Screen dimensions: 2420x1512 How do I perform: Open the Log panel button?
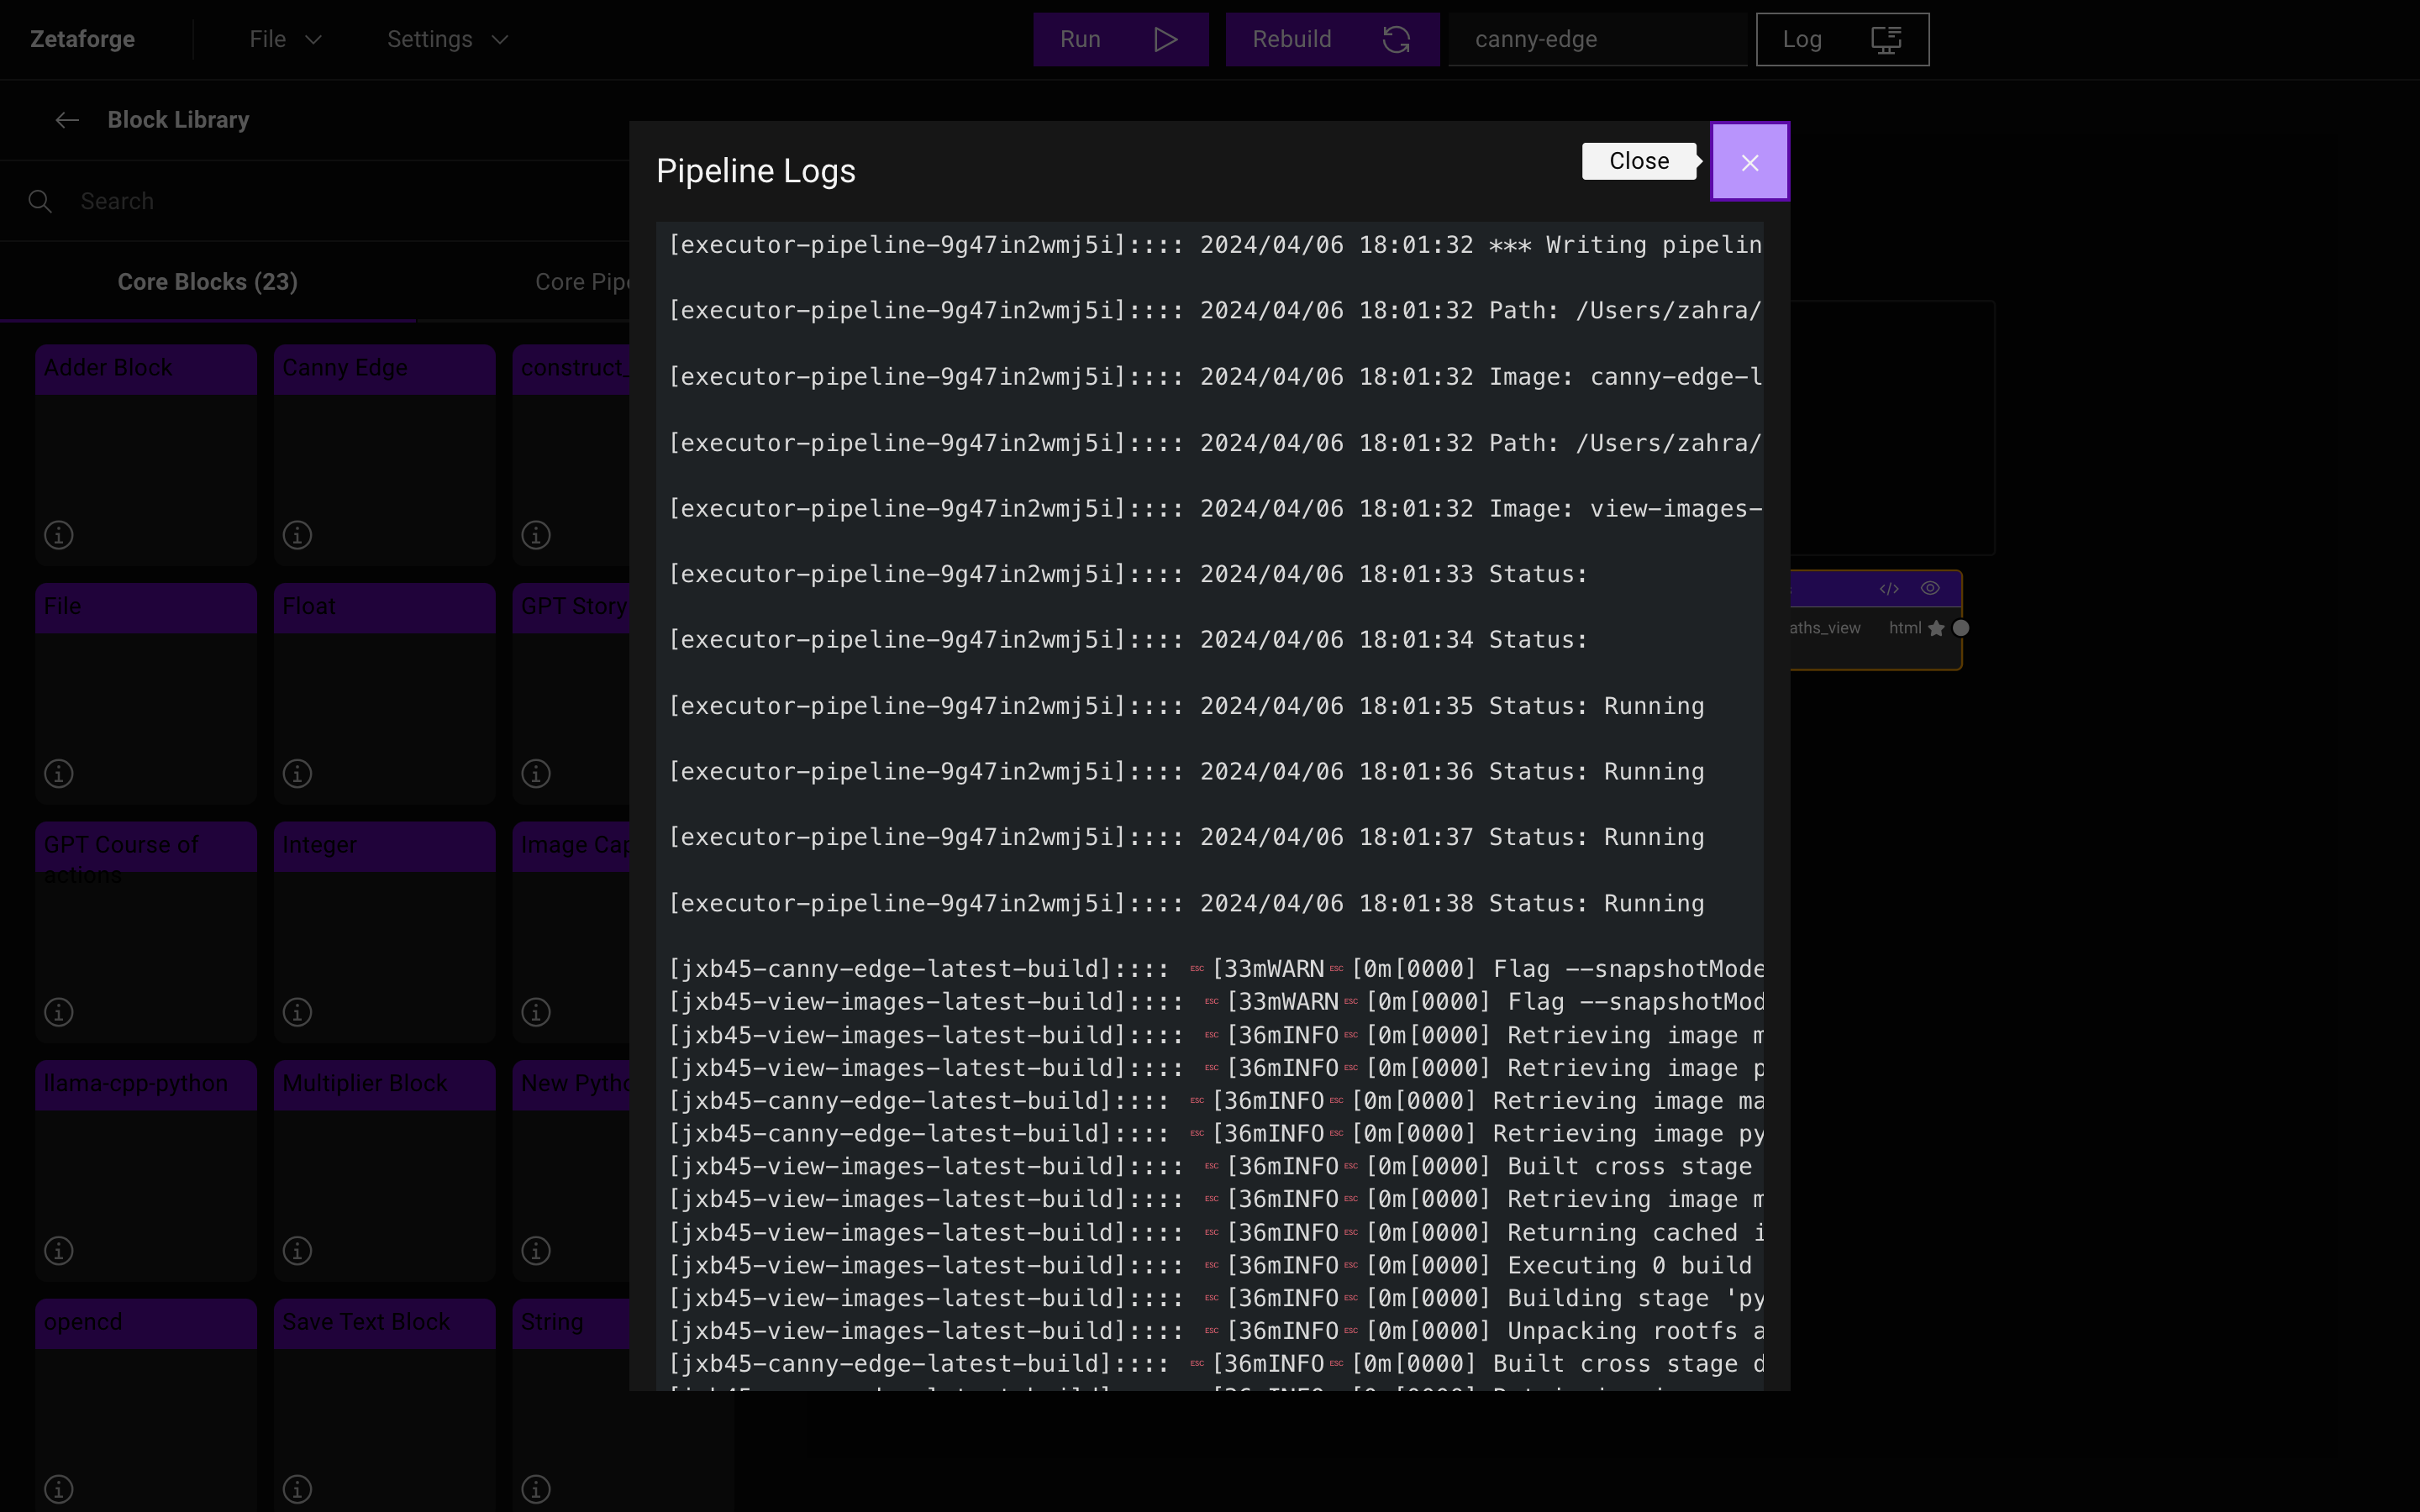[x=1842, y=39]
